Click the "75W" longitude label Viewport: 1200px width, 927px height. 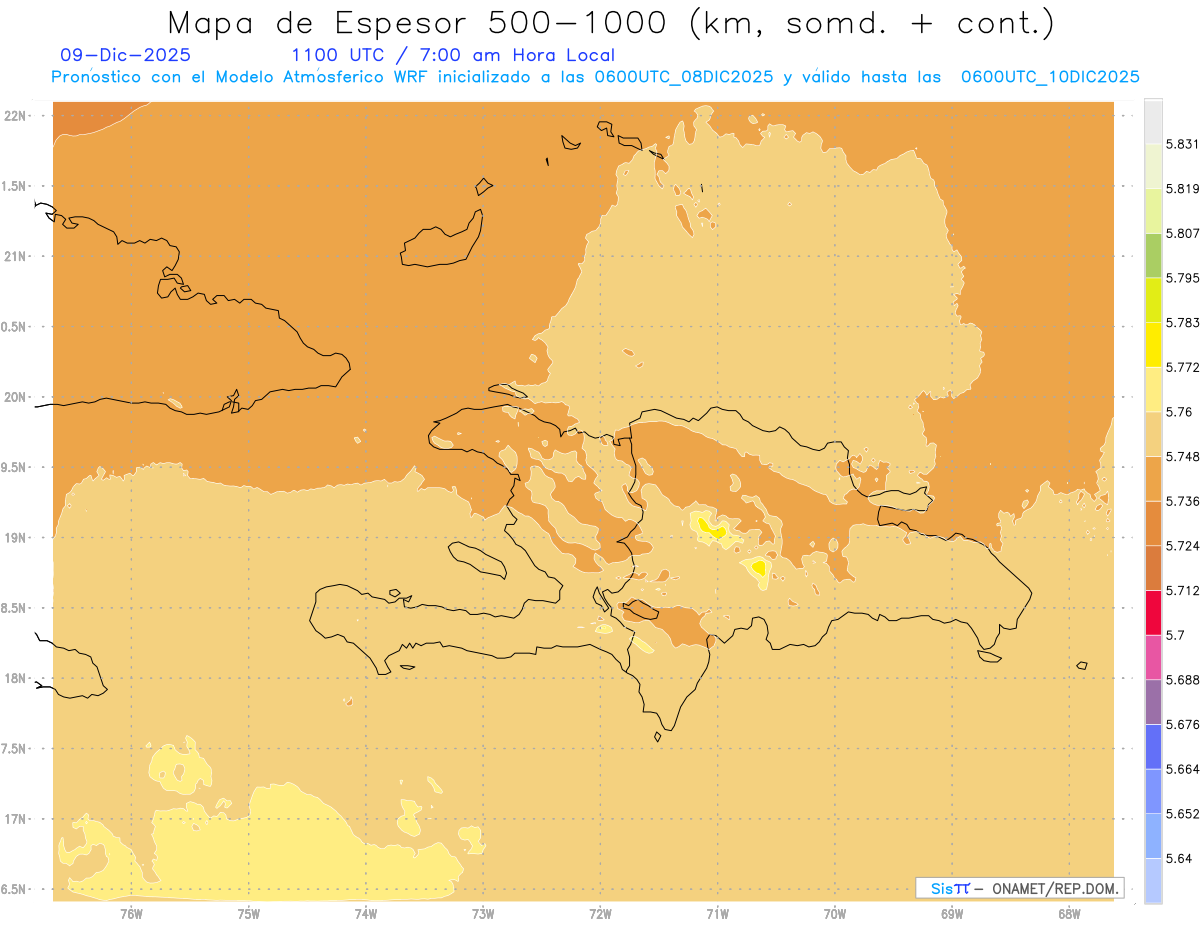[249, 913]
